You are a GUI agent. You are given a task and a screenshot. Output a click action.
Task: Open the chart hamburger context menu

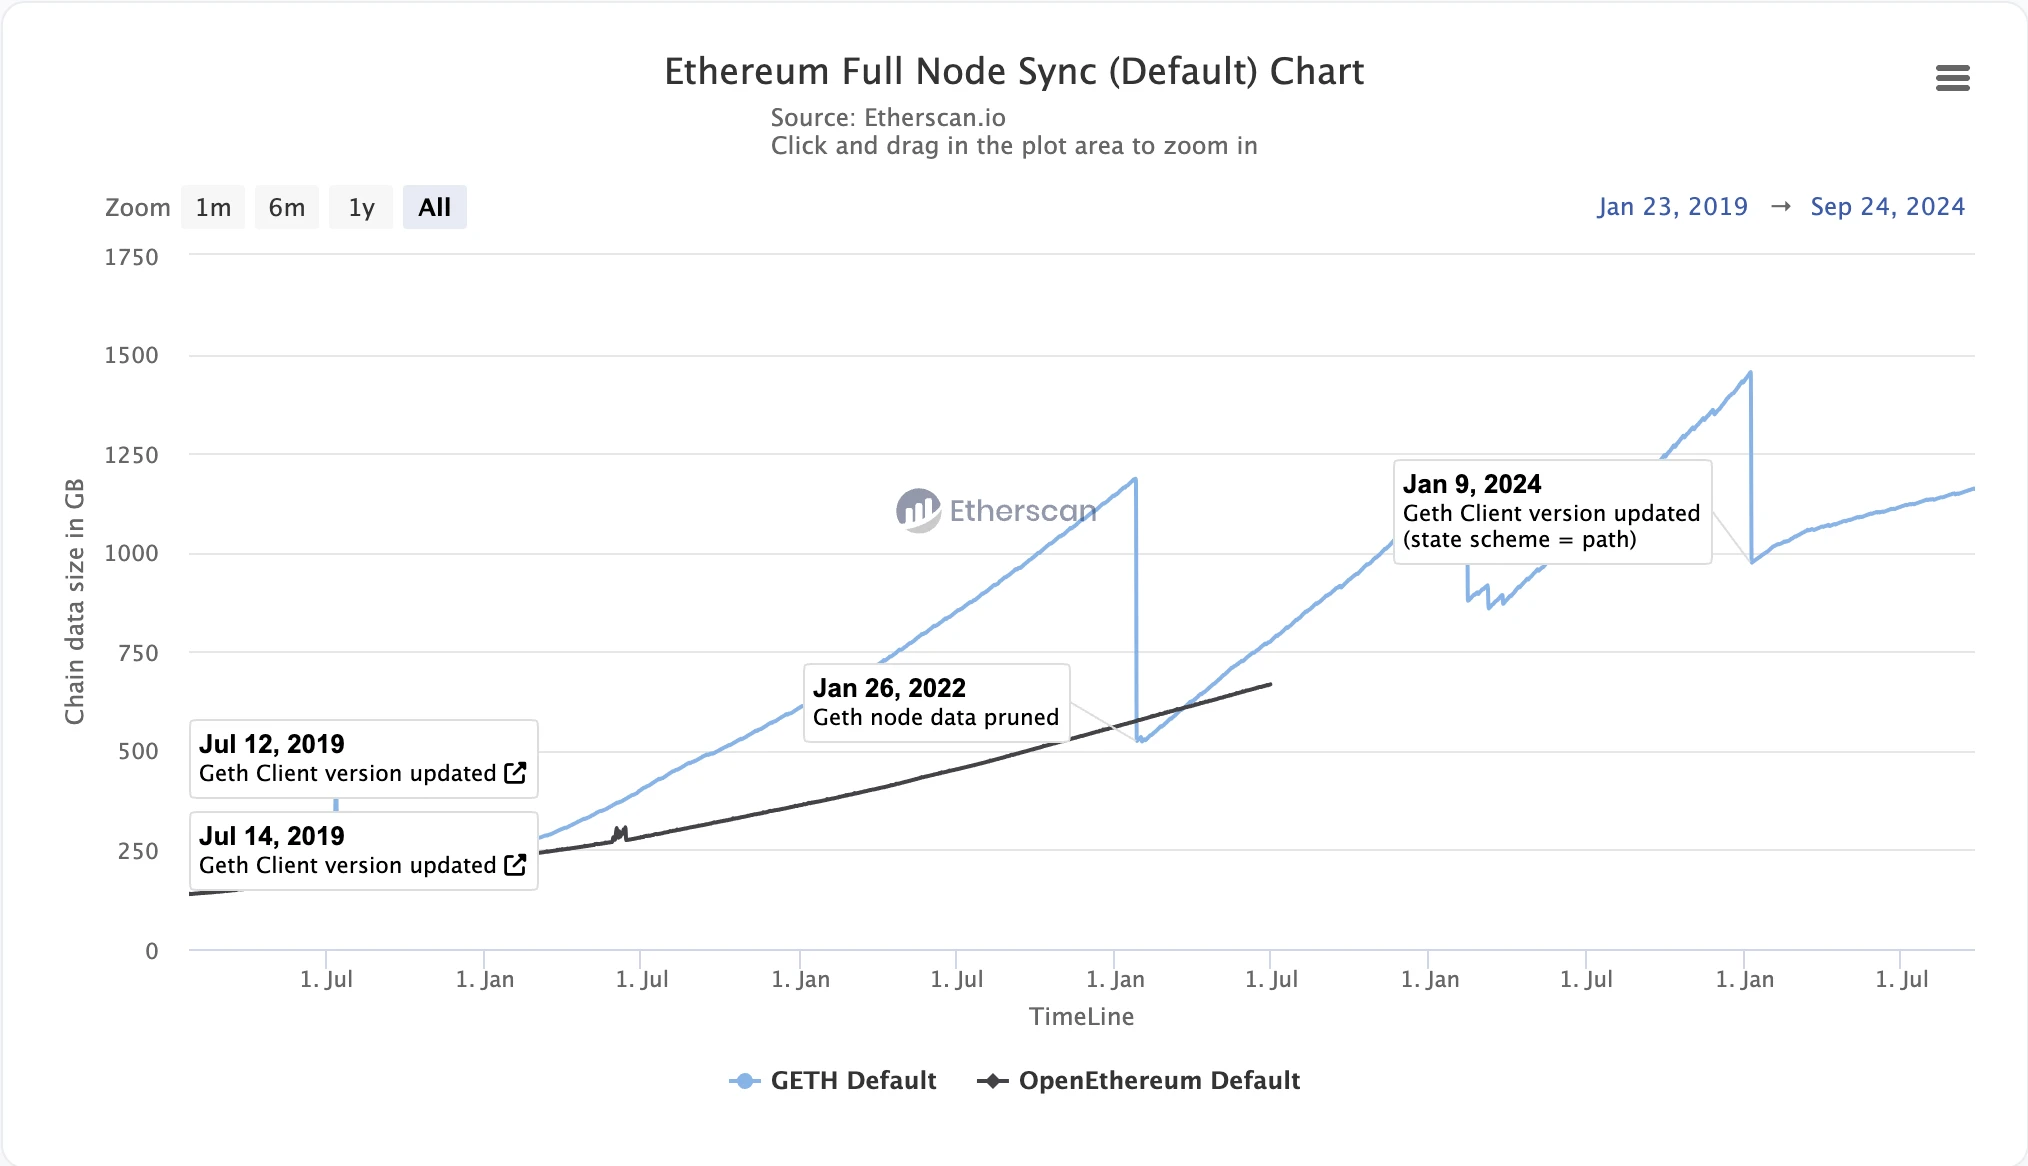click(x=1952, y=78)
